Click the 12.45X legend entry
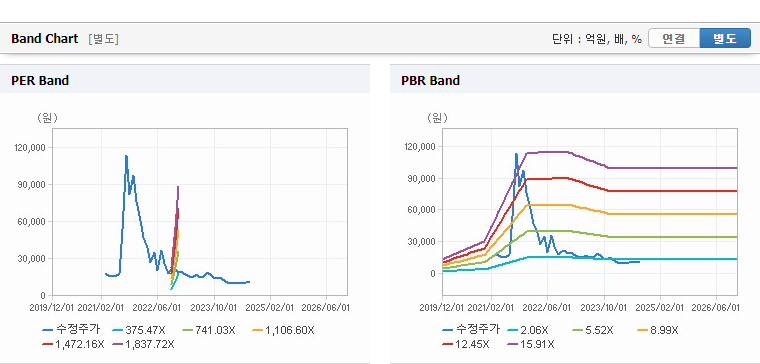760x364 pixels. coord(466,345)
